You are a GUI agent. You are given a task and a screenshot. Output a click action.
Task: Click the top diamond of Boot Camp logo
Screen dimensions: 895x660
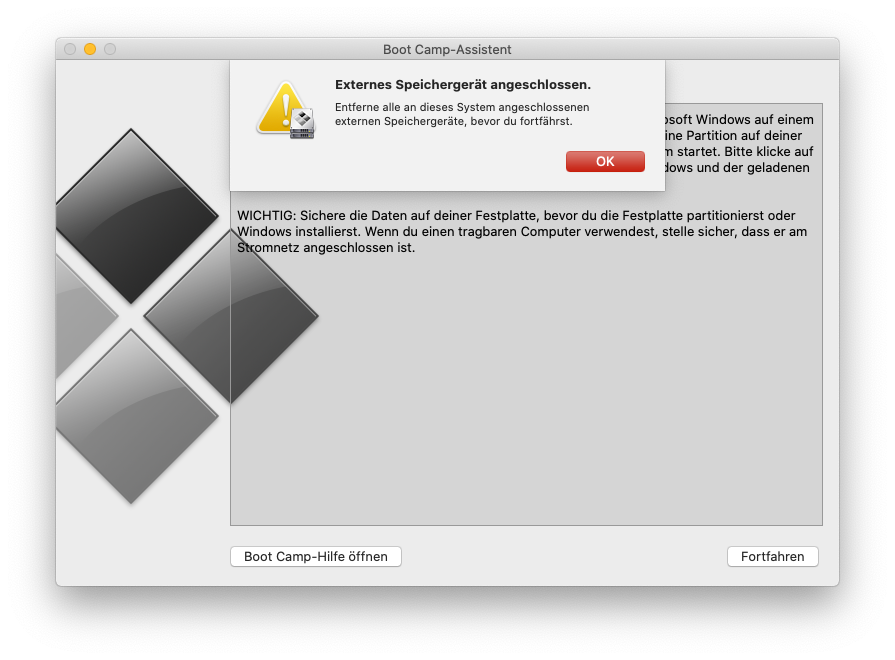click(132, 215)
